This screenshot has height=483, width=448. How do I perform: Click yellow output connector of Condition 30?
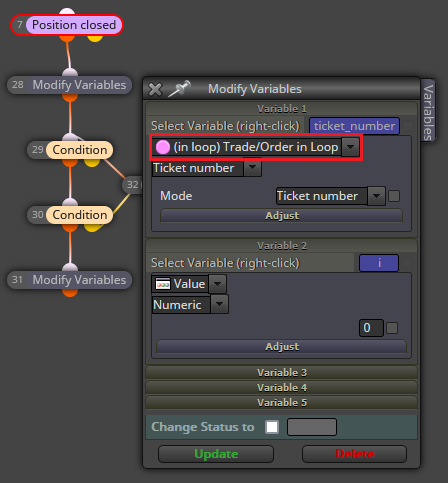click(x=92, y=228)
